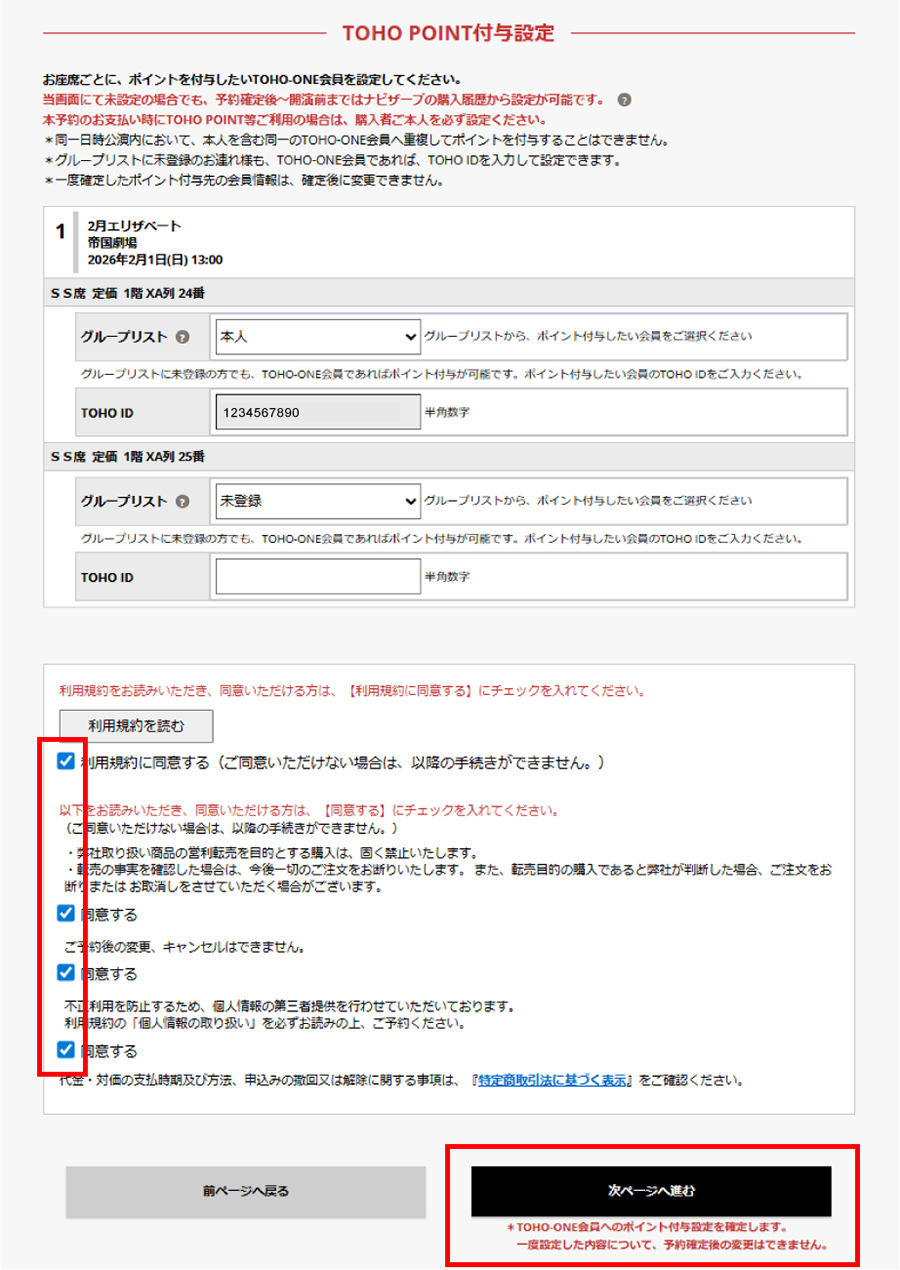The height and width of the screenshot is (1270, 900).
Task: Click the SS席 1階 XA列 25番 seat header
Action: [x=128, y=456]
